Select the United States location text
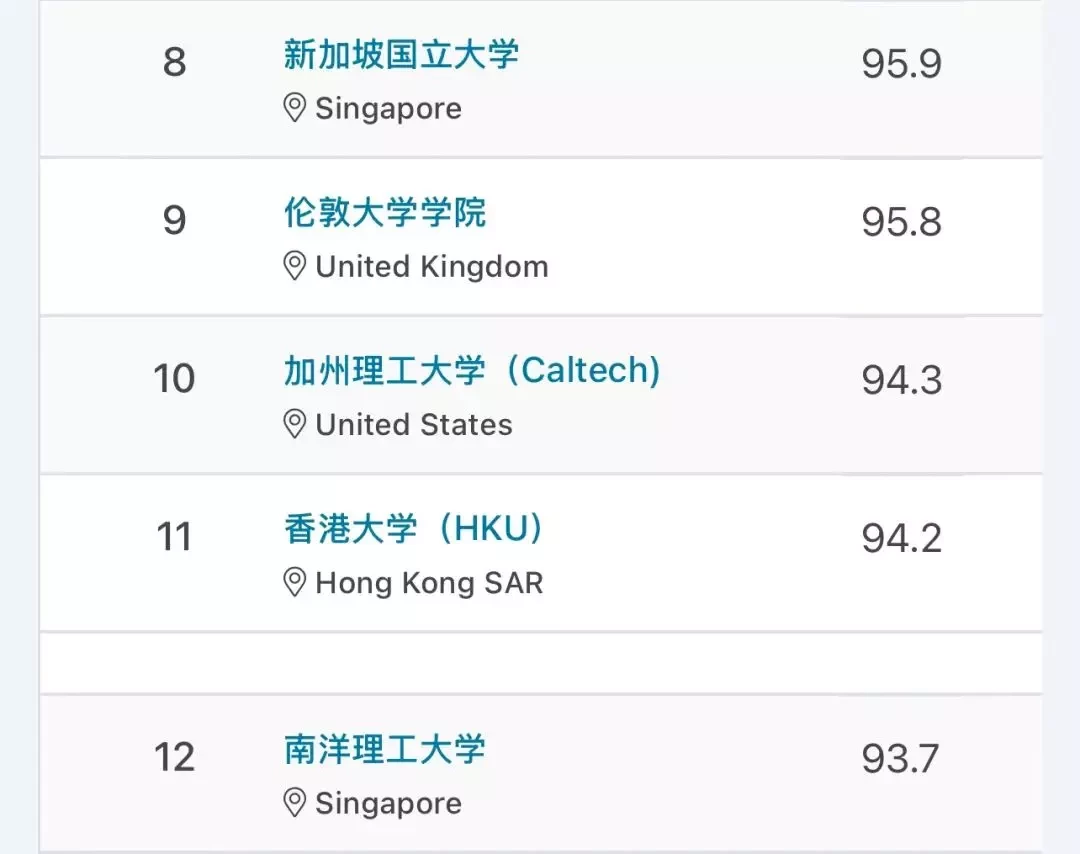This screenshot has height=854, width=1080. coord(414,424)
